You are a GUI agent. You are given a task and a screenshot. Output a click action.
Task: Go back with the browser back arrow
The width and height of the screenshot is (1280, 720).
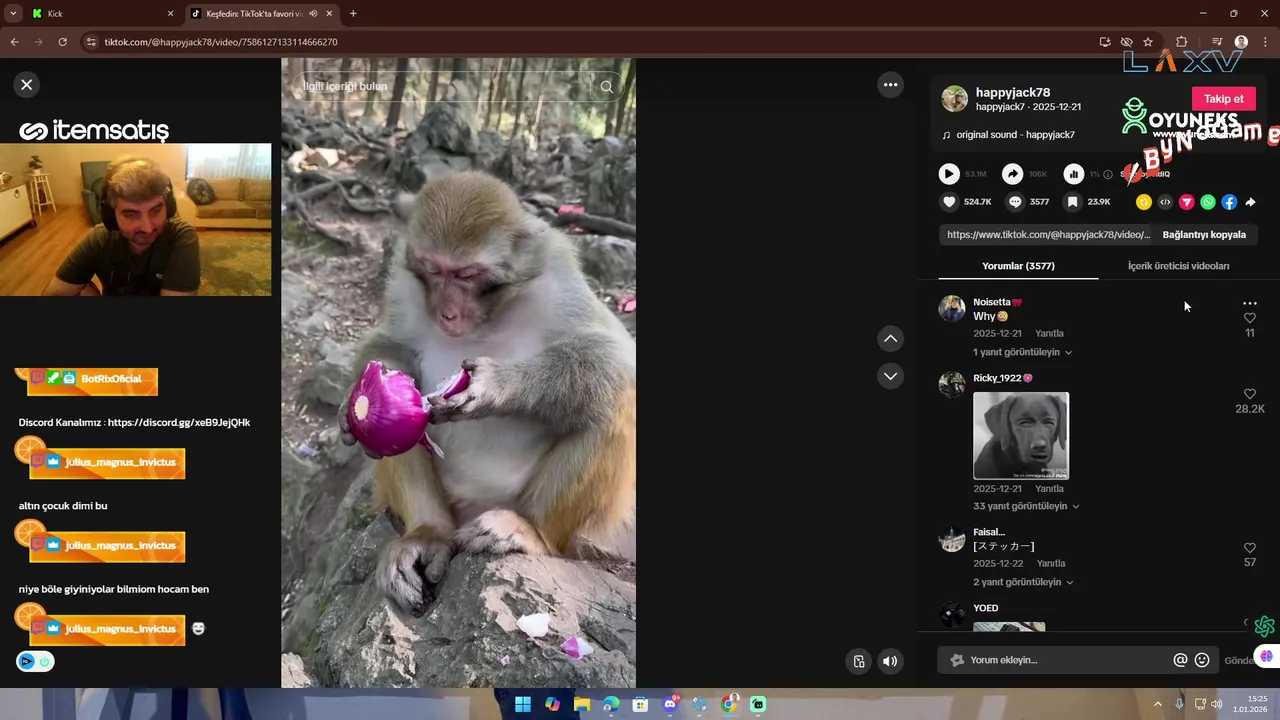click(14, 42)
